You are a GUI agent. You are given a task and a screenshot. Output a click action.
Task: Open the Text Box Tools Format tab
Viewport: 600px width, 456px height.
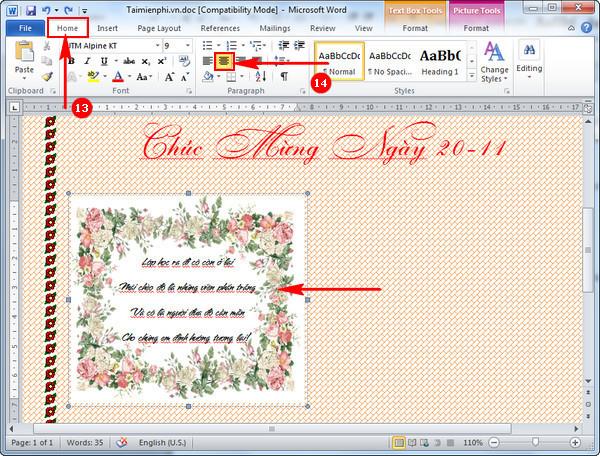[x=415, y=28]
